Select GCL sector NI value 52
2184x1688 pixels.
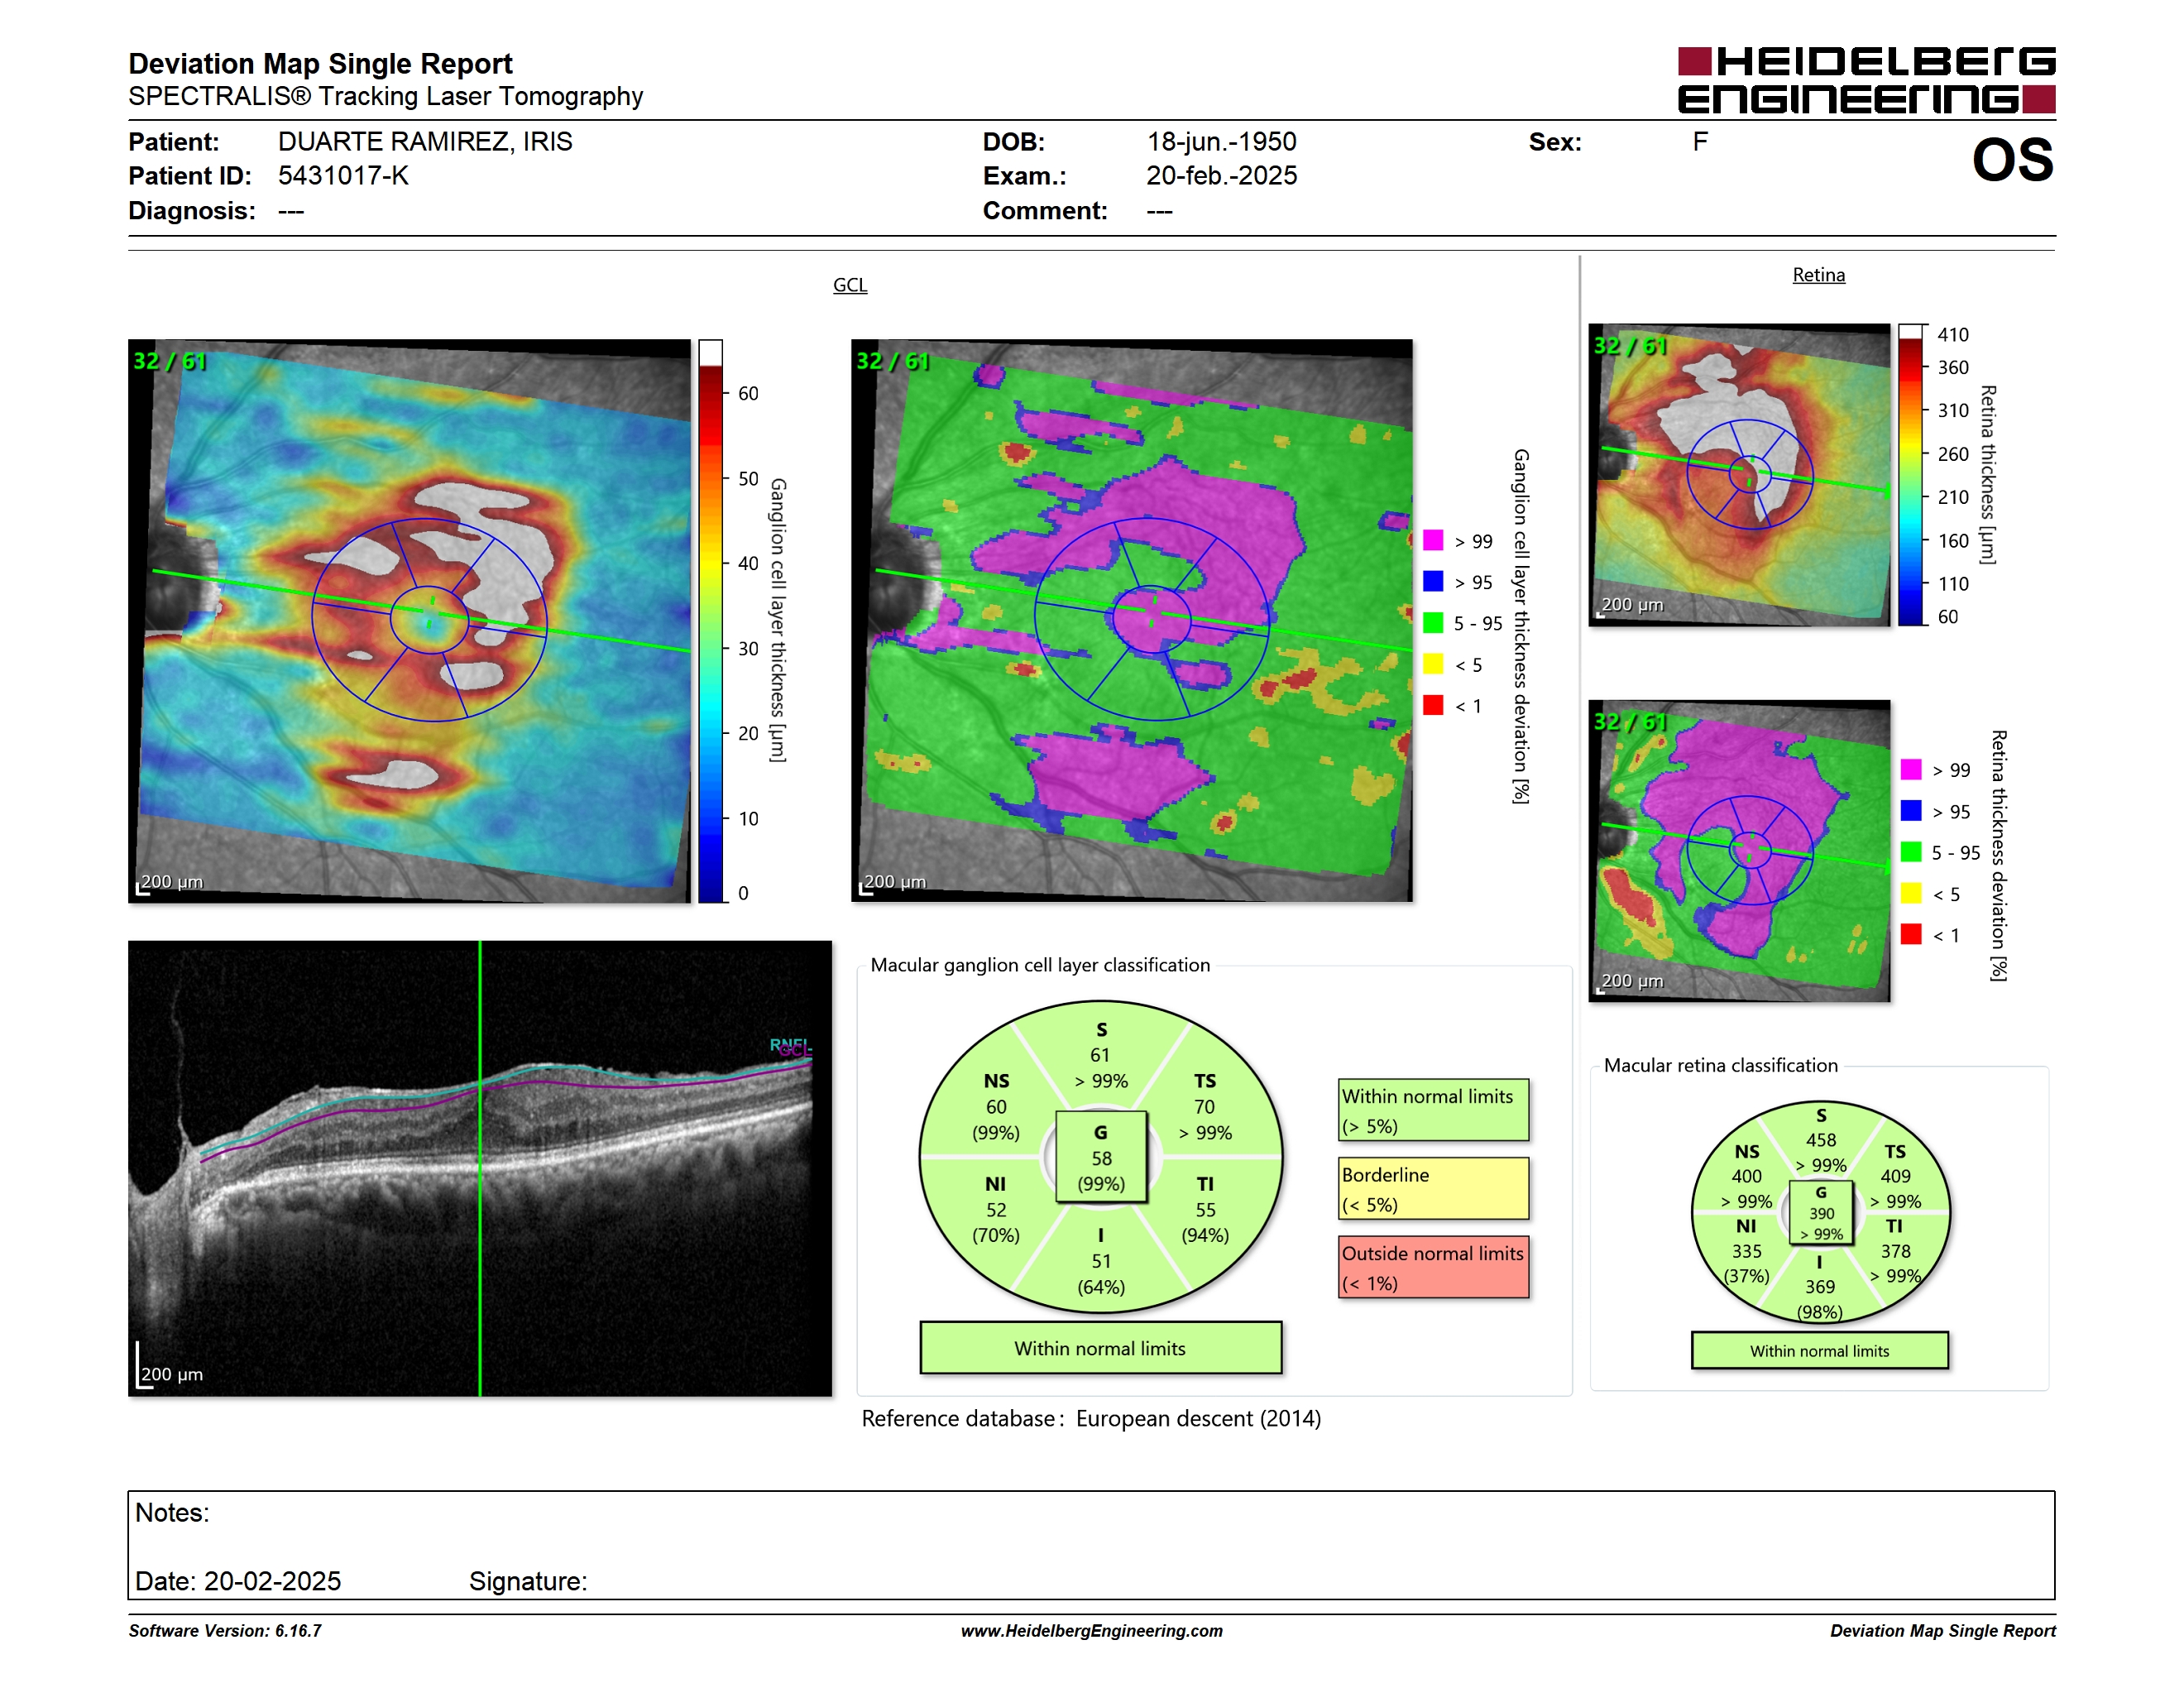point(996,1210)
